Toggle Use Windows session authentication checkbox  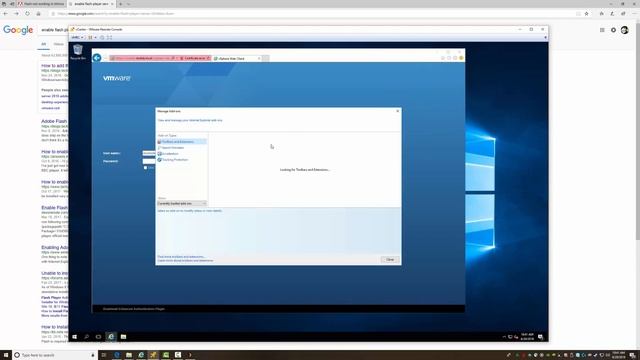(x=145, y=168)
